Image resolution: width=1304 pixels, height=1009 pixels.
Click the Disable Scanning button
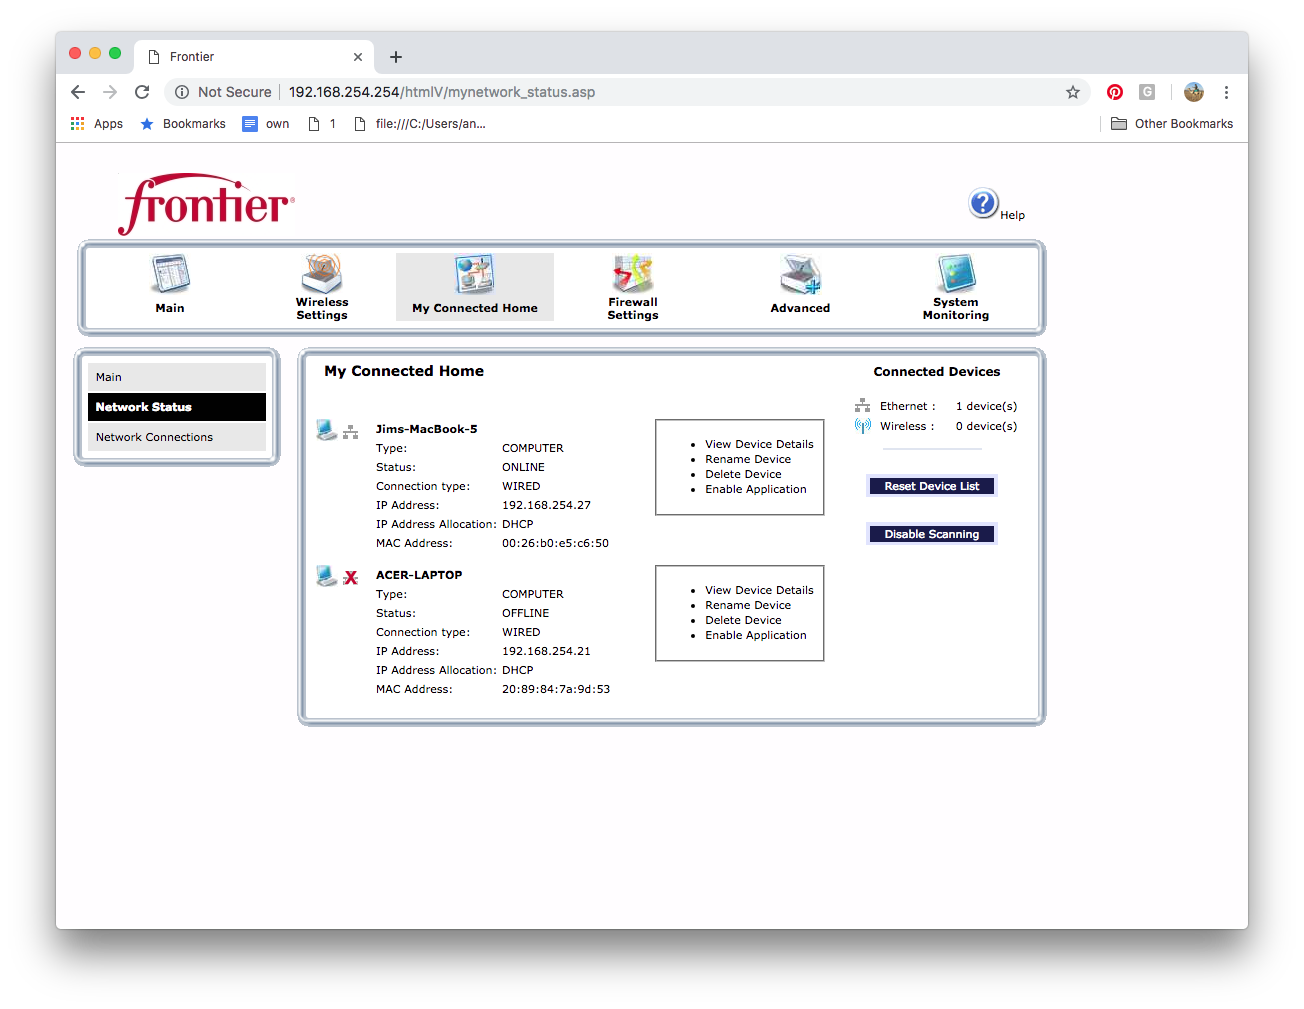coord(932,534)
